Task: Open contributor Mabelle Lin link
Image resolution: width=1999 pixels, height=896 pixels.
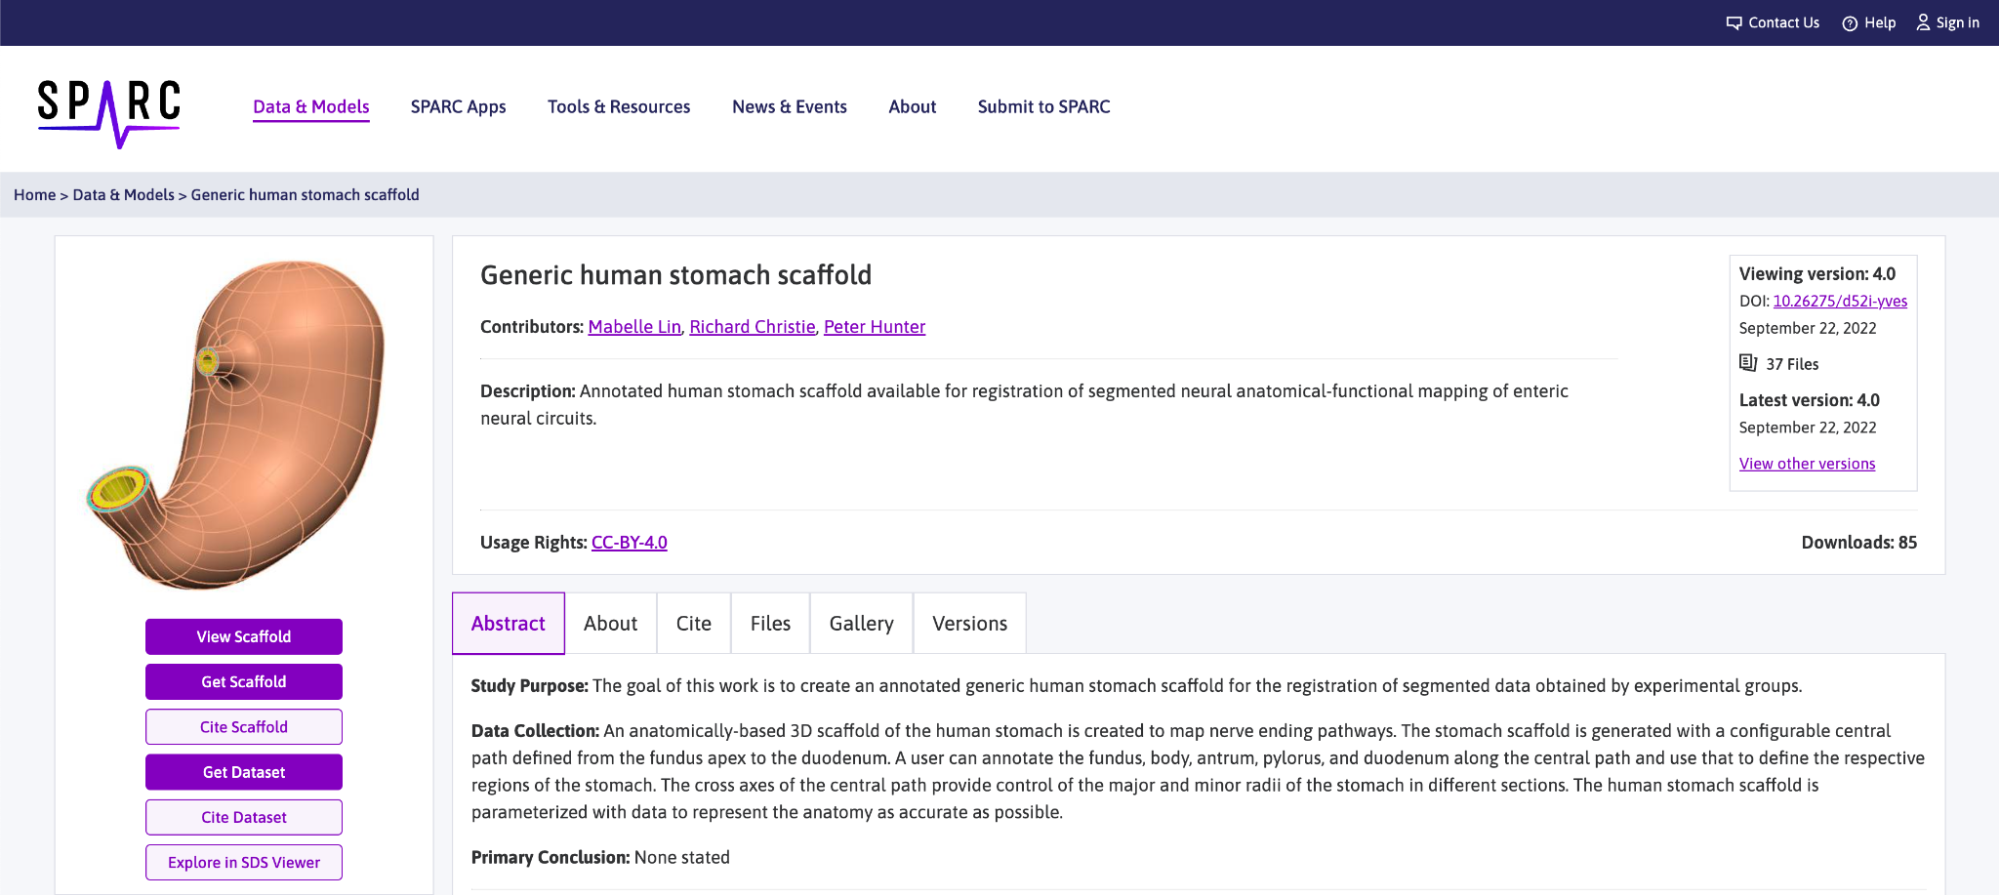Action: tap(634, 327)
